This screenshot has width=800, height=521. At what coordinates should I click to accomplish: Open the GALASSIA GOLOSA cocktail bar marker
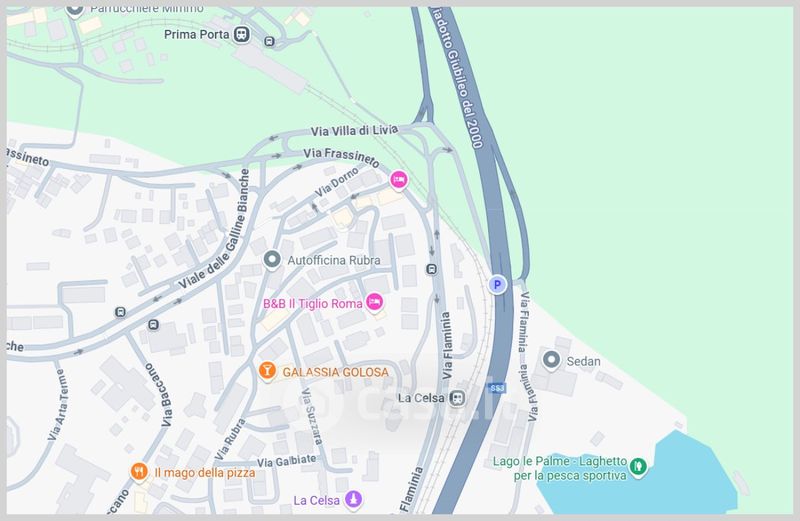[267, 370]
